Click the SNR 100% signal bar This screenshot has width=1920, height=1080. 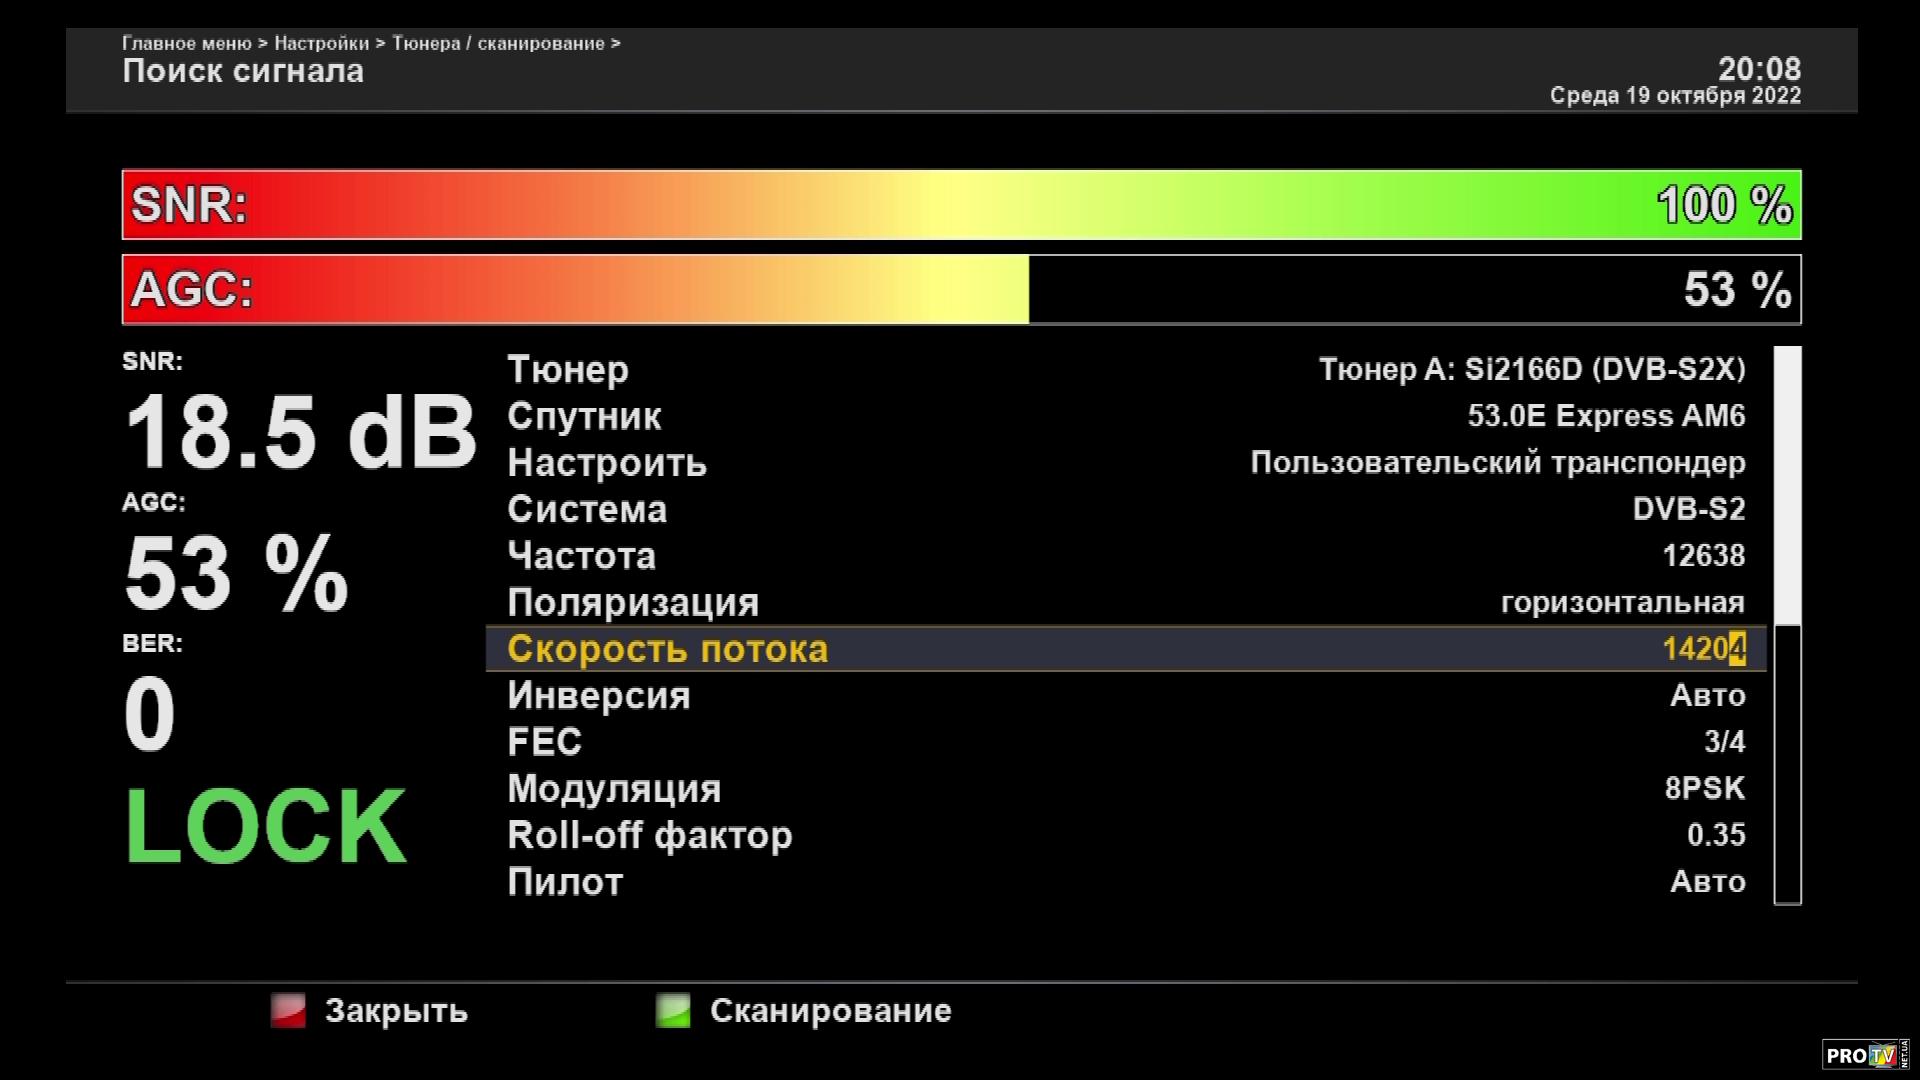(x=961, y=205)
